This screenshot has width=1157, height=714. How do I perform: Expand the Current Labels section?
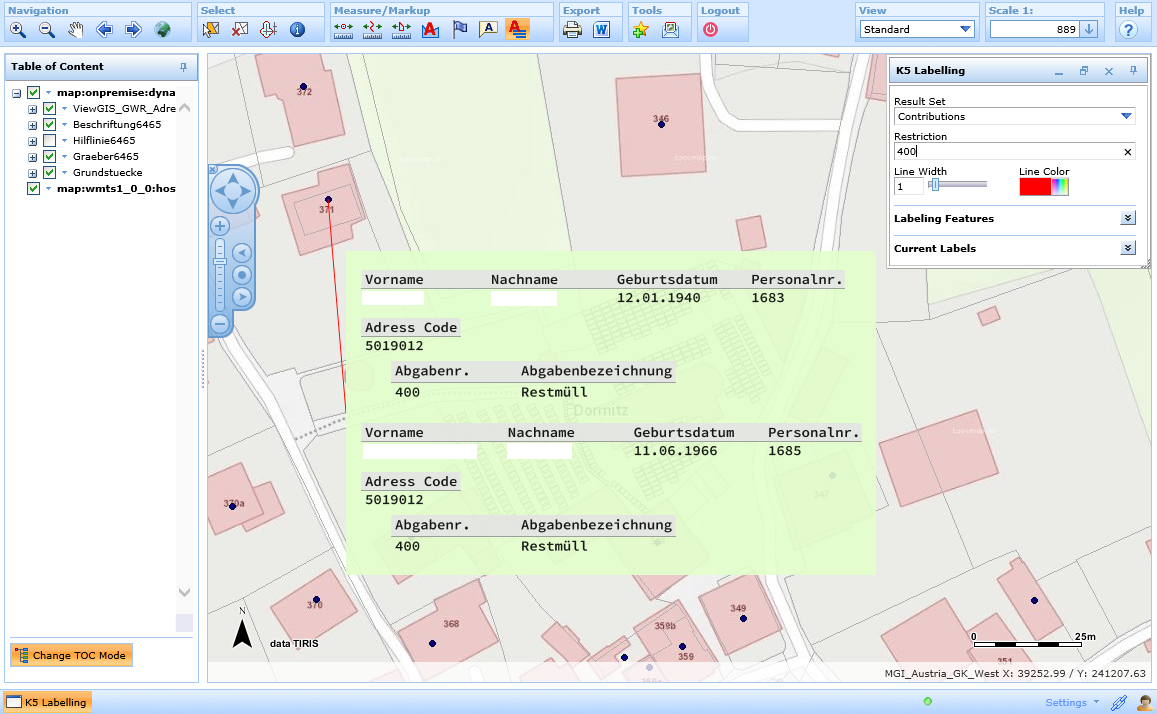pyautogui.click(x=1128, y=248)
